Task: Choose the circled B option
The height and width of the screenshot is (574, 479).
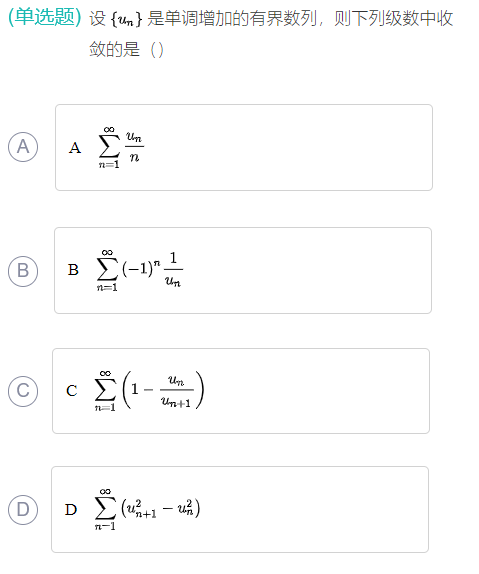Action: (23, 271)
